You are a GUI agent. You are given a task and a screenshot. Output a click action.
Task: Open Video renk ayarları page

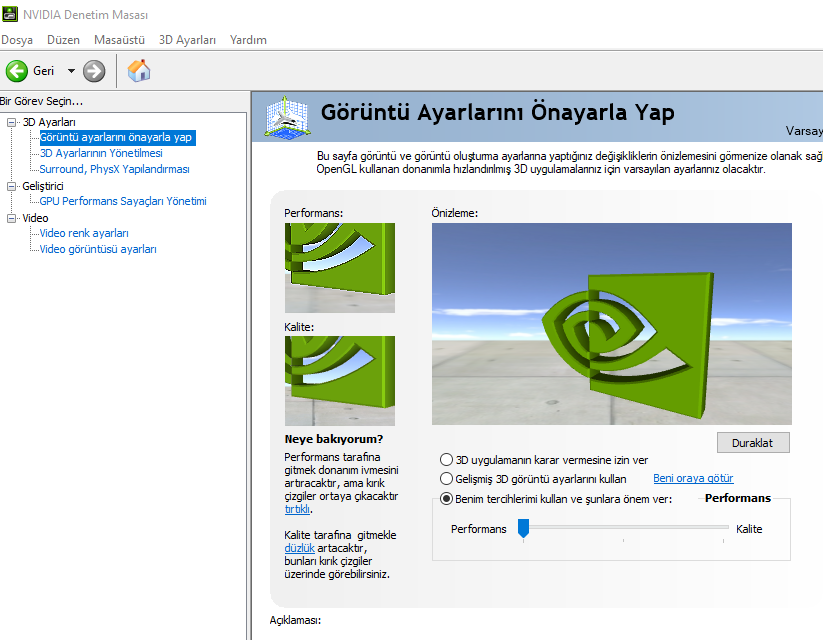click(84, 233)
